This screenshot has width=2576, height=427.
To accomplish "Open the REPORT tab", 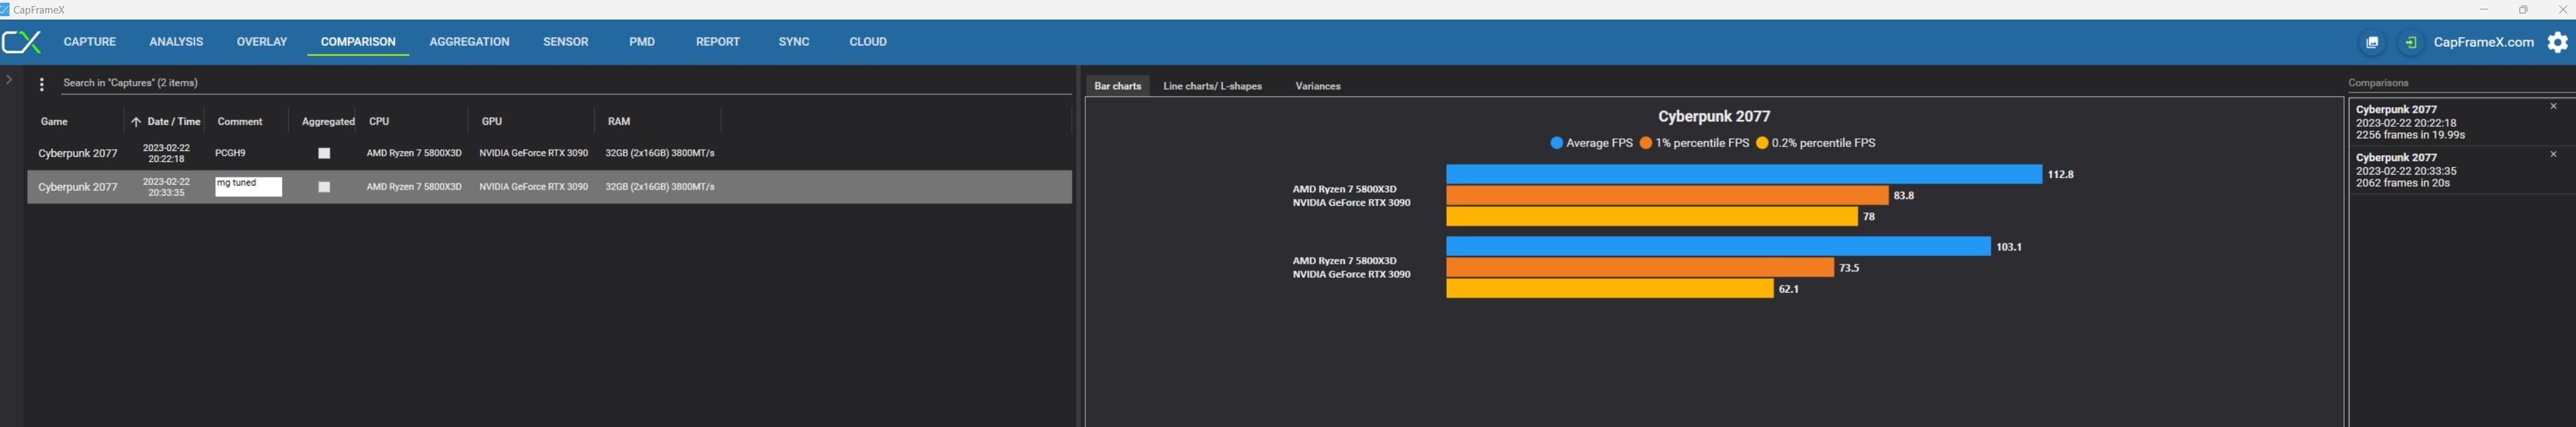I will tap(718, 42).
